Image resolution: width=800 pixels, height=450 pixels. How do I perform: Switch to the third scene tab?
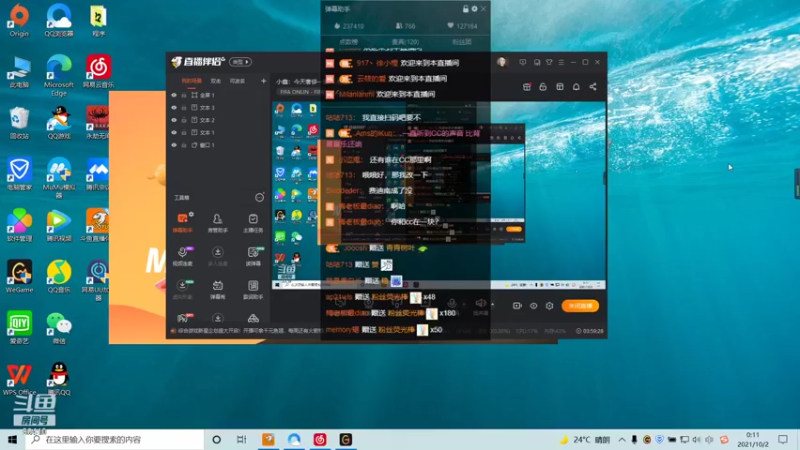pyautogui.click(x=237, y=81)
